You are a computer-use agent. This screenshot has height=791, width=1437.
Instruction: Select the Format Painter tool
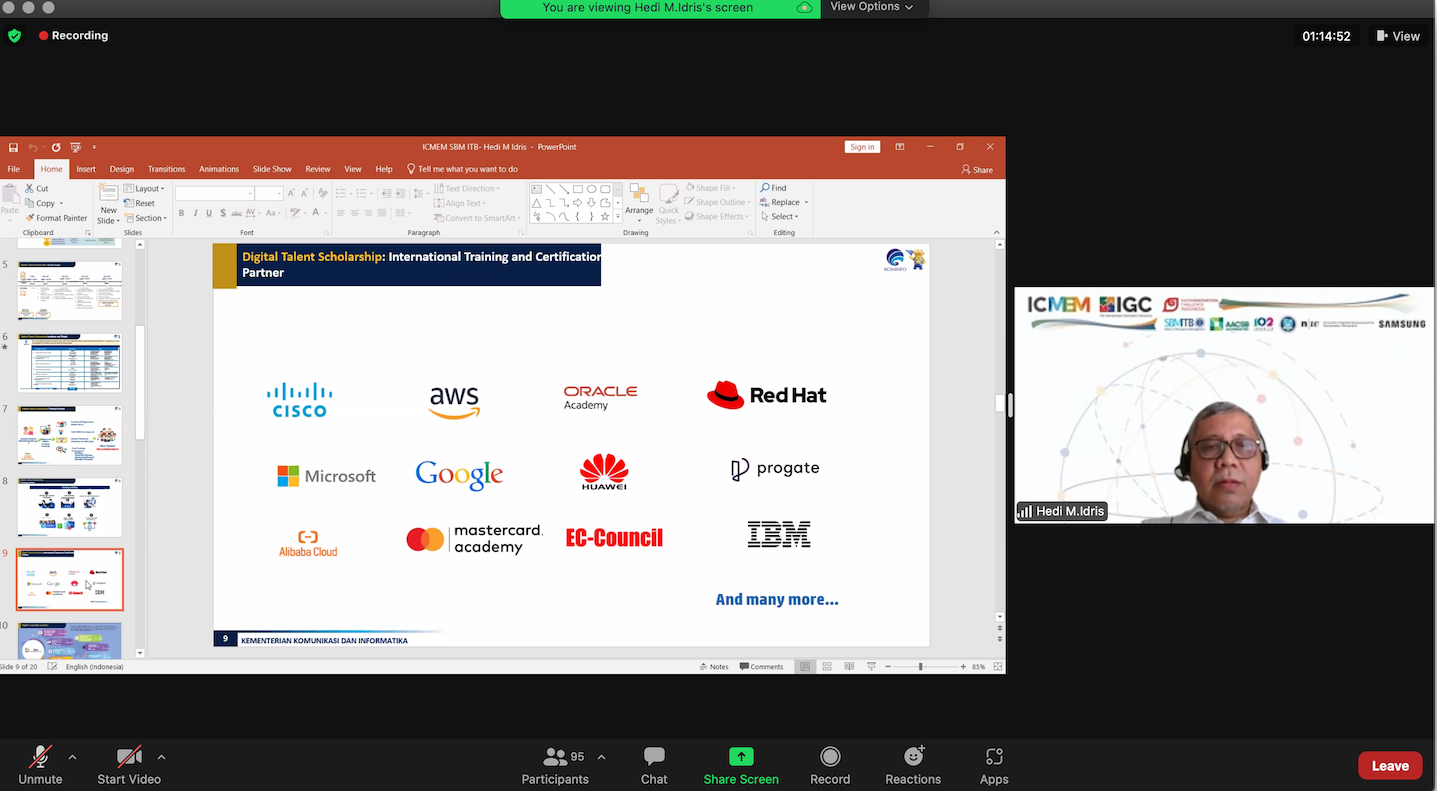[56, 218]
